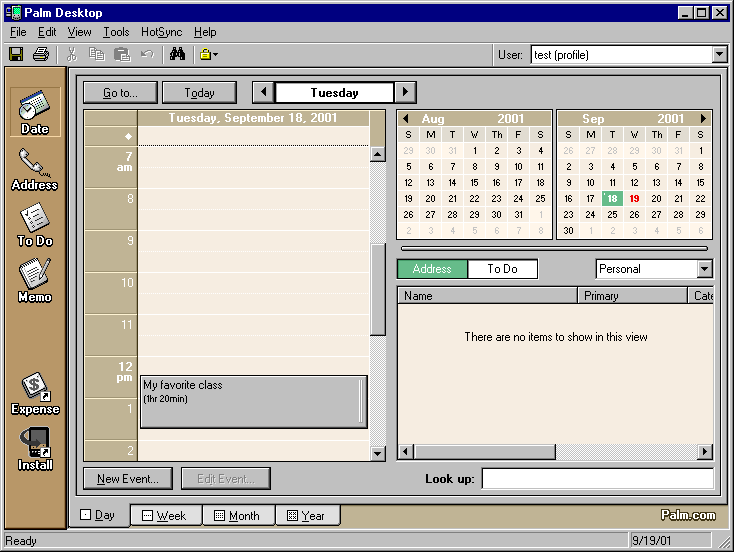Viewport: 734px width, 552px height.
Task: Click the address list horizontal scroll thumb
Action: coord(484,452)
